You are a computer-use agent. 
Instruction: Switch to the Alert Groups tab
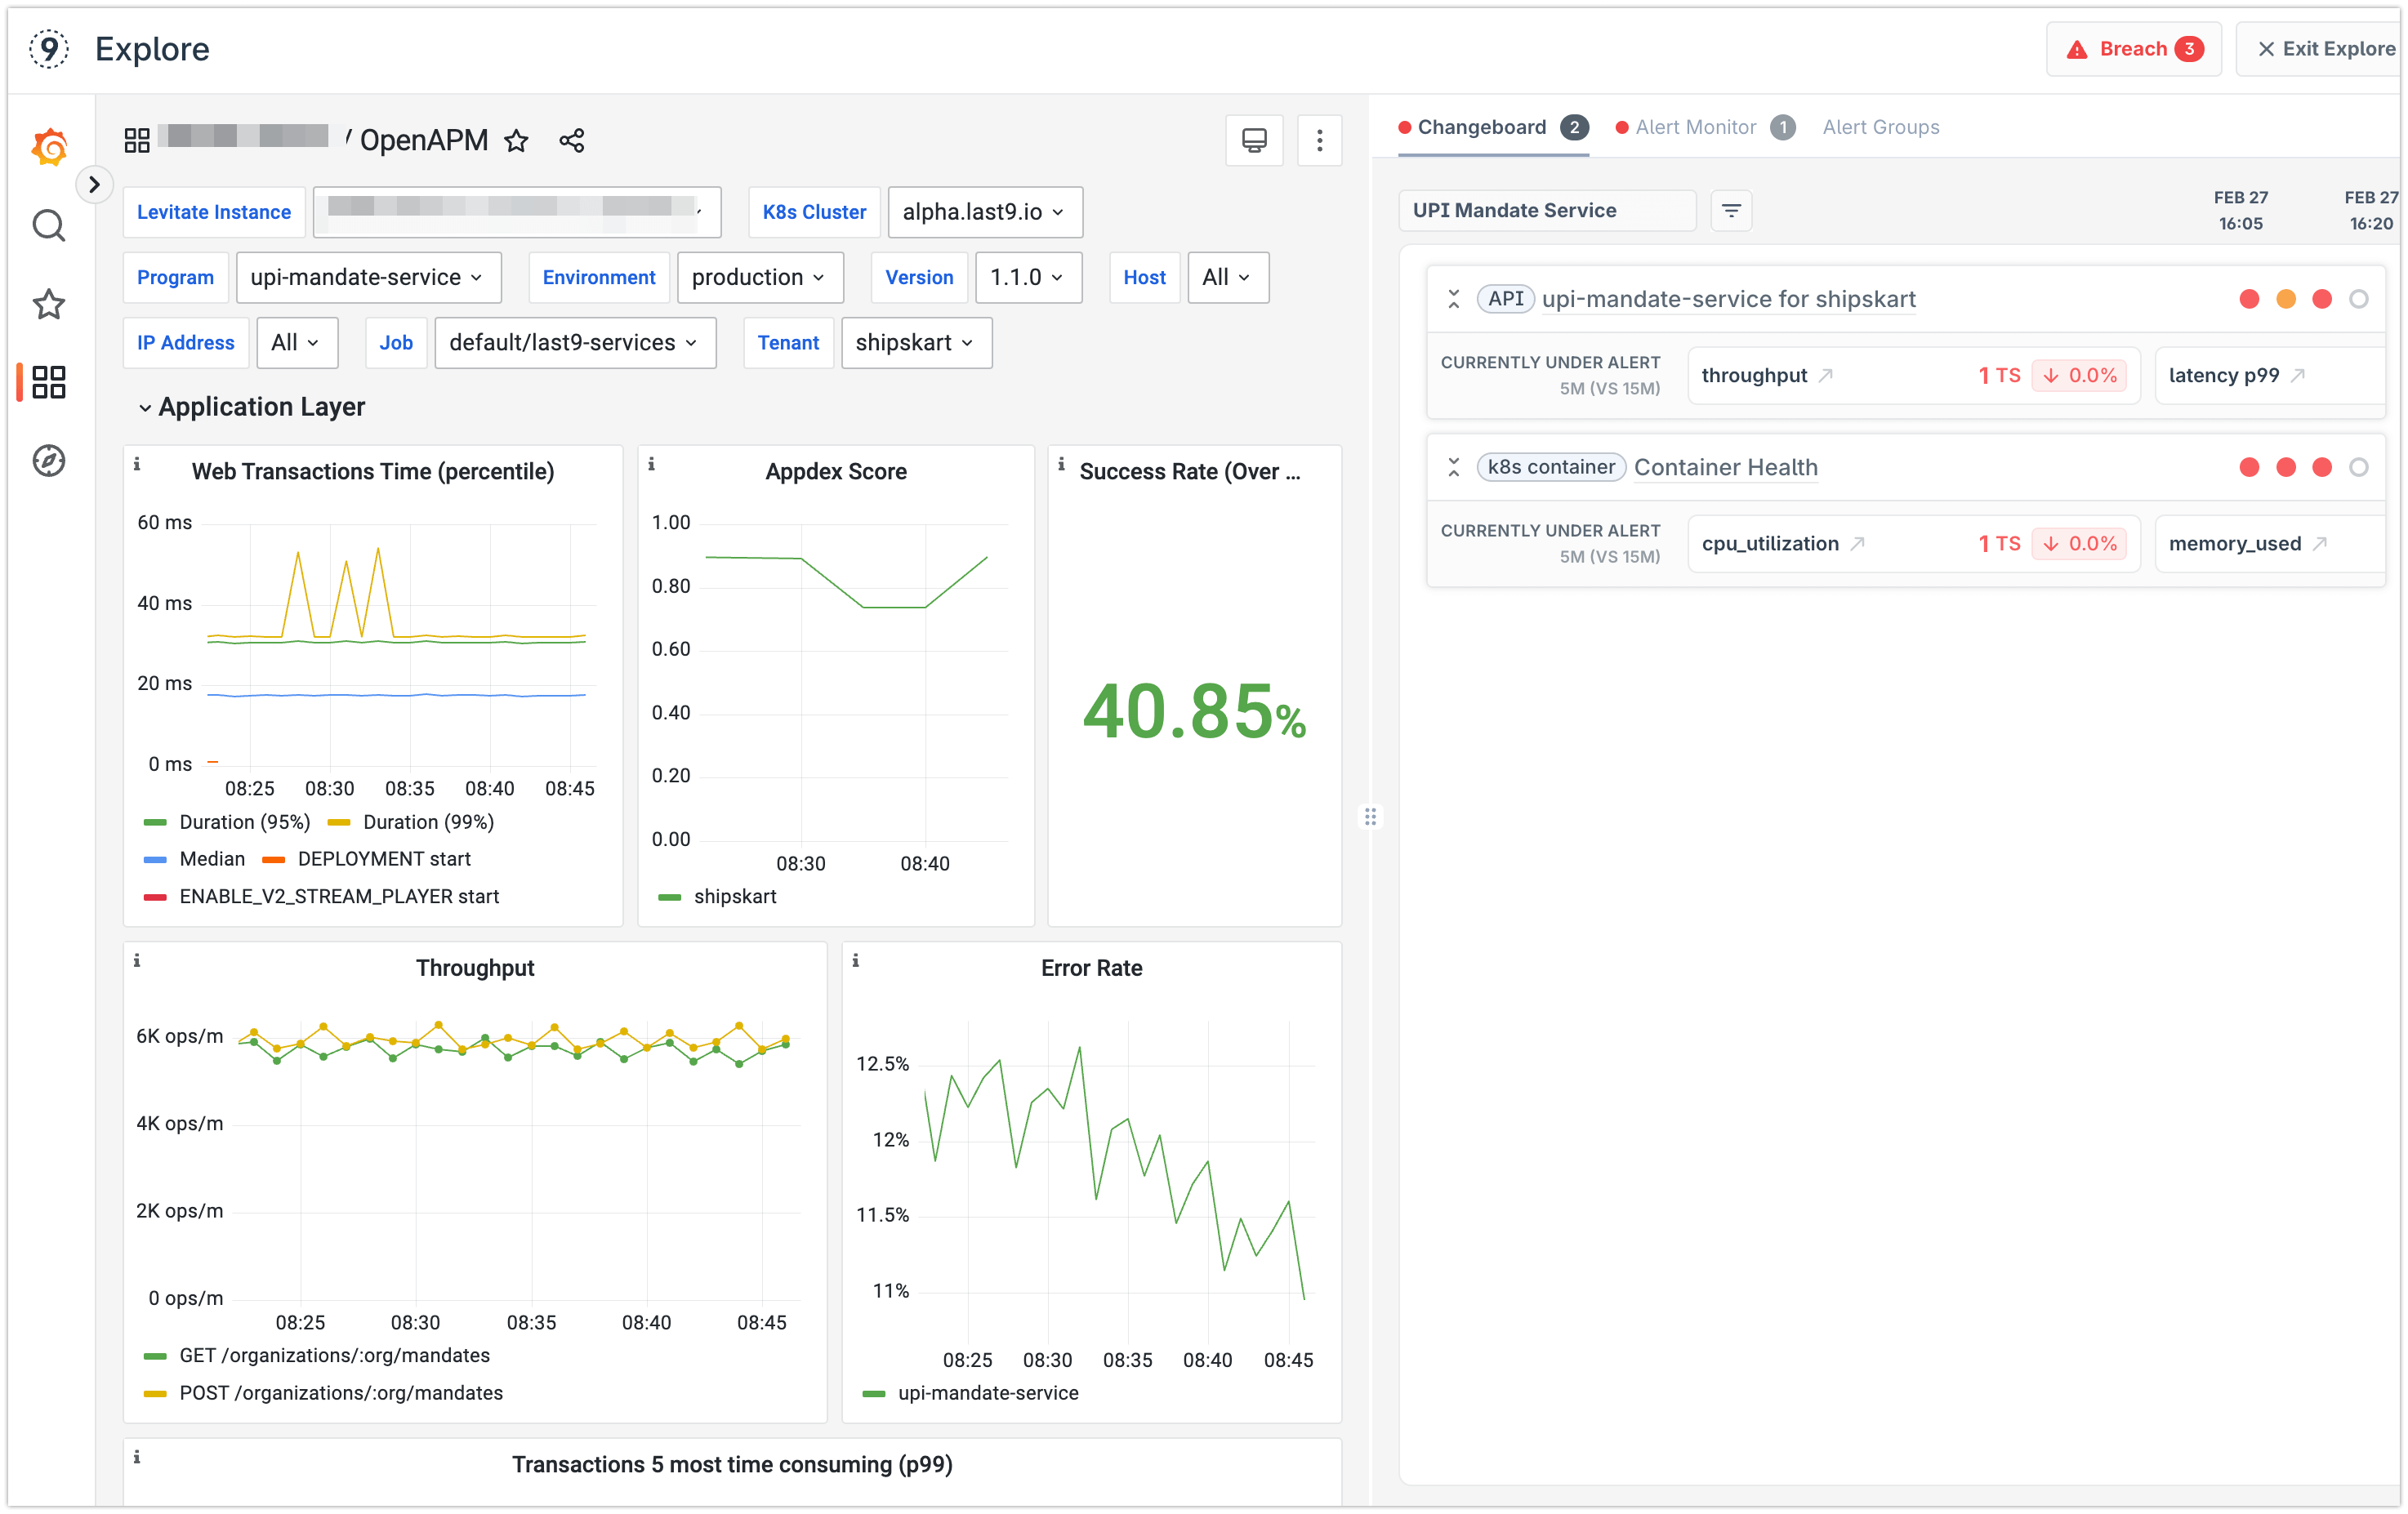coord(1880,127)
